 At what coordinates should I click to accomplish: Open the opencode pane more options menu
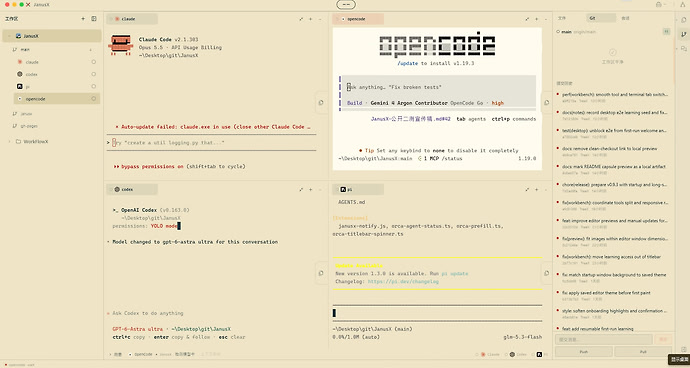546,19
